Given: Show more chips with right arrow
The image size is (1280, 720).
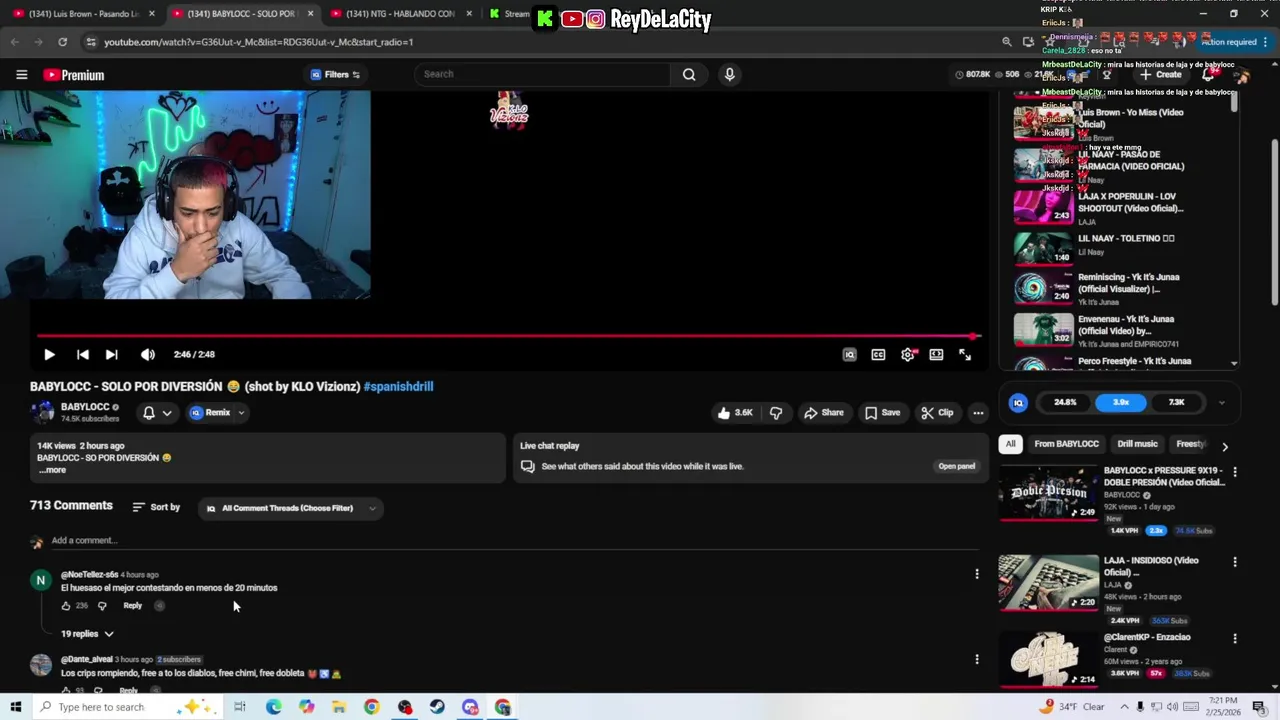Looking at the screenshot, I should coord(1225,446).
